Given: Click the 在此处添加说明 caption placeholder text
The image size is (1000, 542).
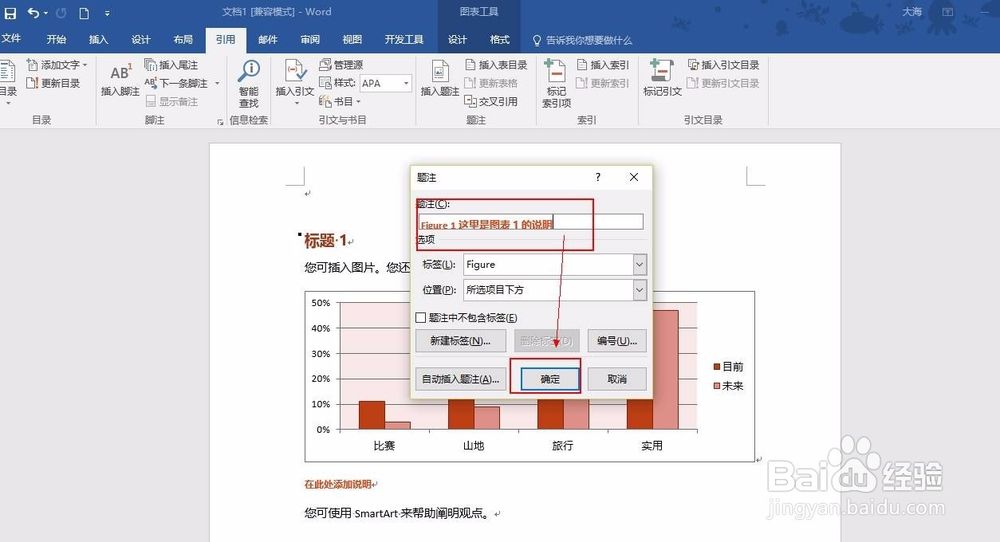Looking at the screenshot, I should pyautogui.click(x=337, y=484).
